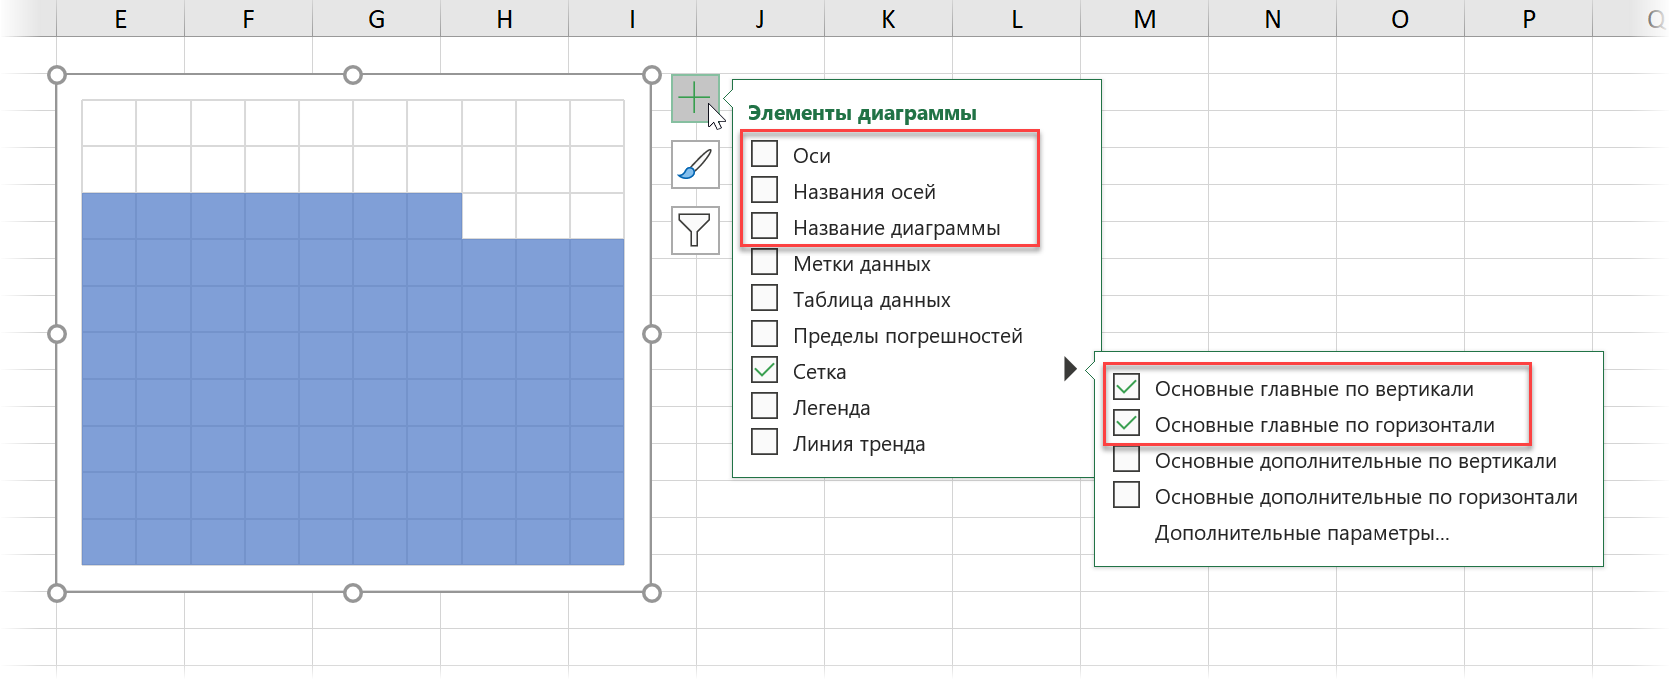Click the chart's top-right resize handle
This screenshot has width=1670, height=680.
point(652,75)
